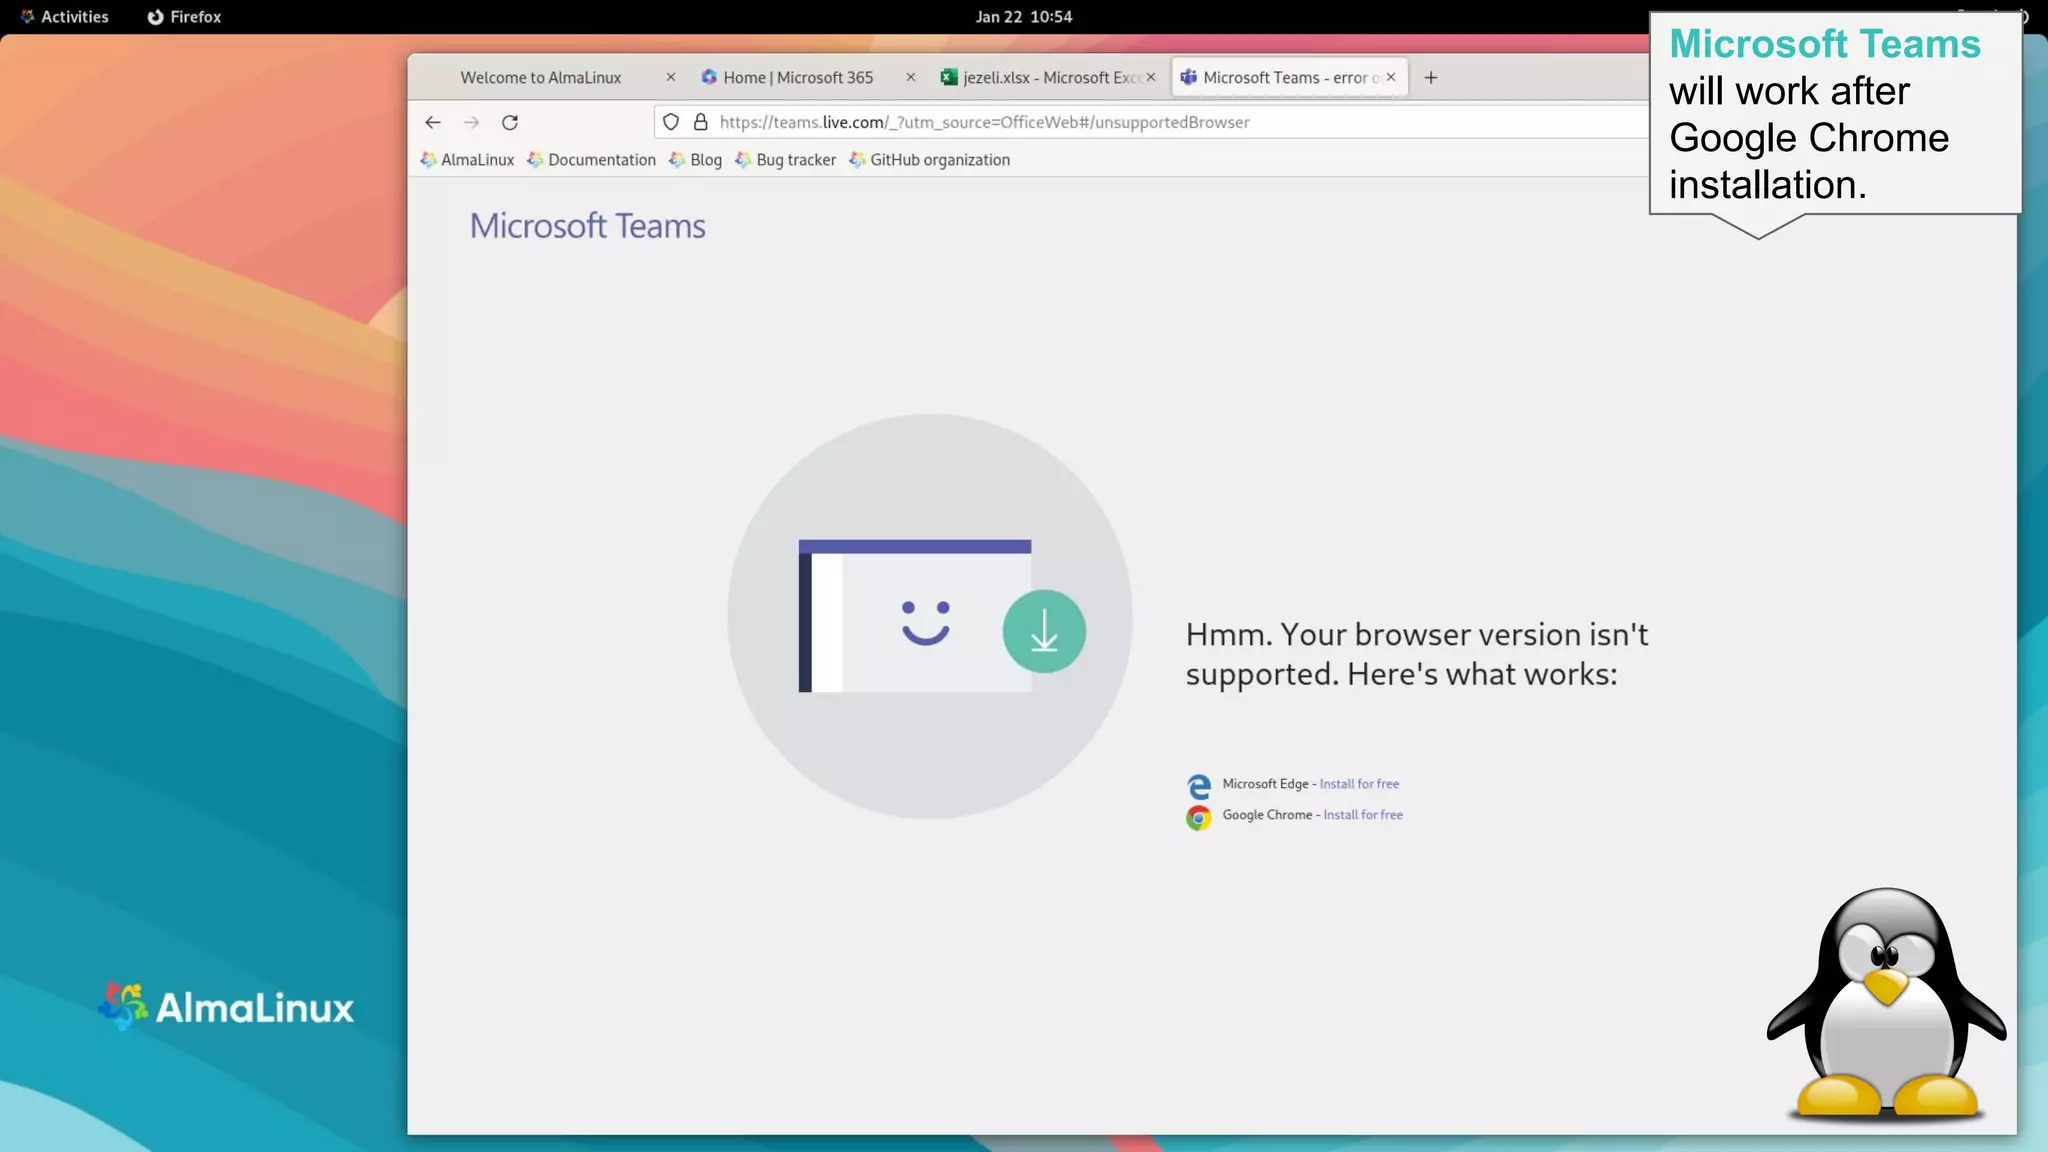Open AlmaLinux bookmark
Image resolution: width=2048 pixels, height=1152 pixels.
point(467,160)
